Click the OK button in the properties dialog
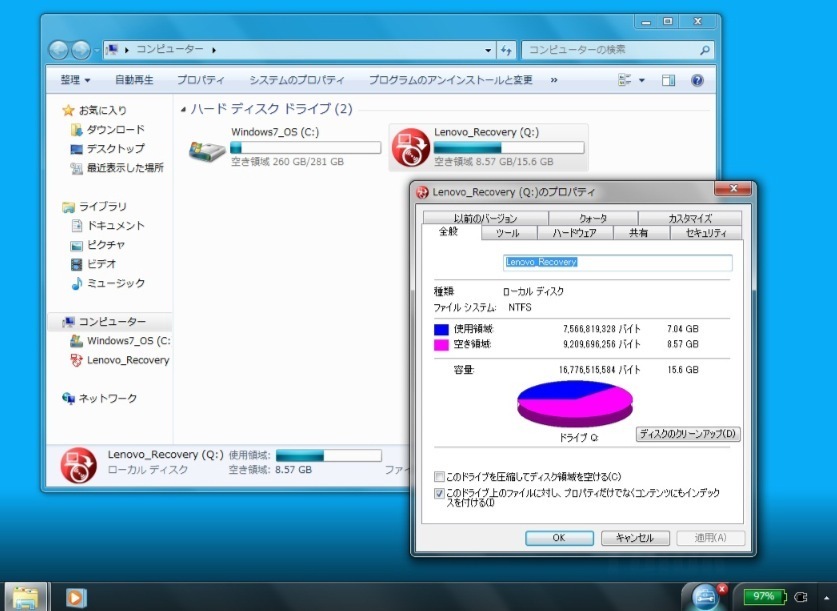Viewport: 837px width, 611px height. click(x=559, y=538)
